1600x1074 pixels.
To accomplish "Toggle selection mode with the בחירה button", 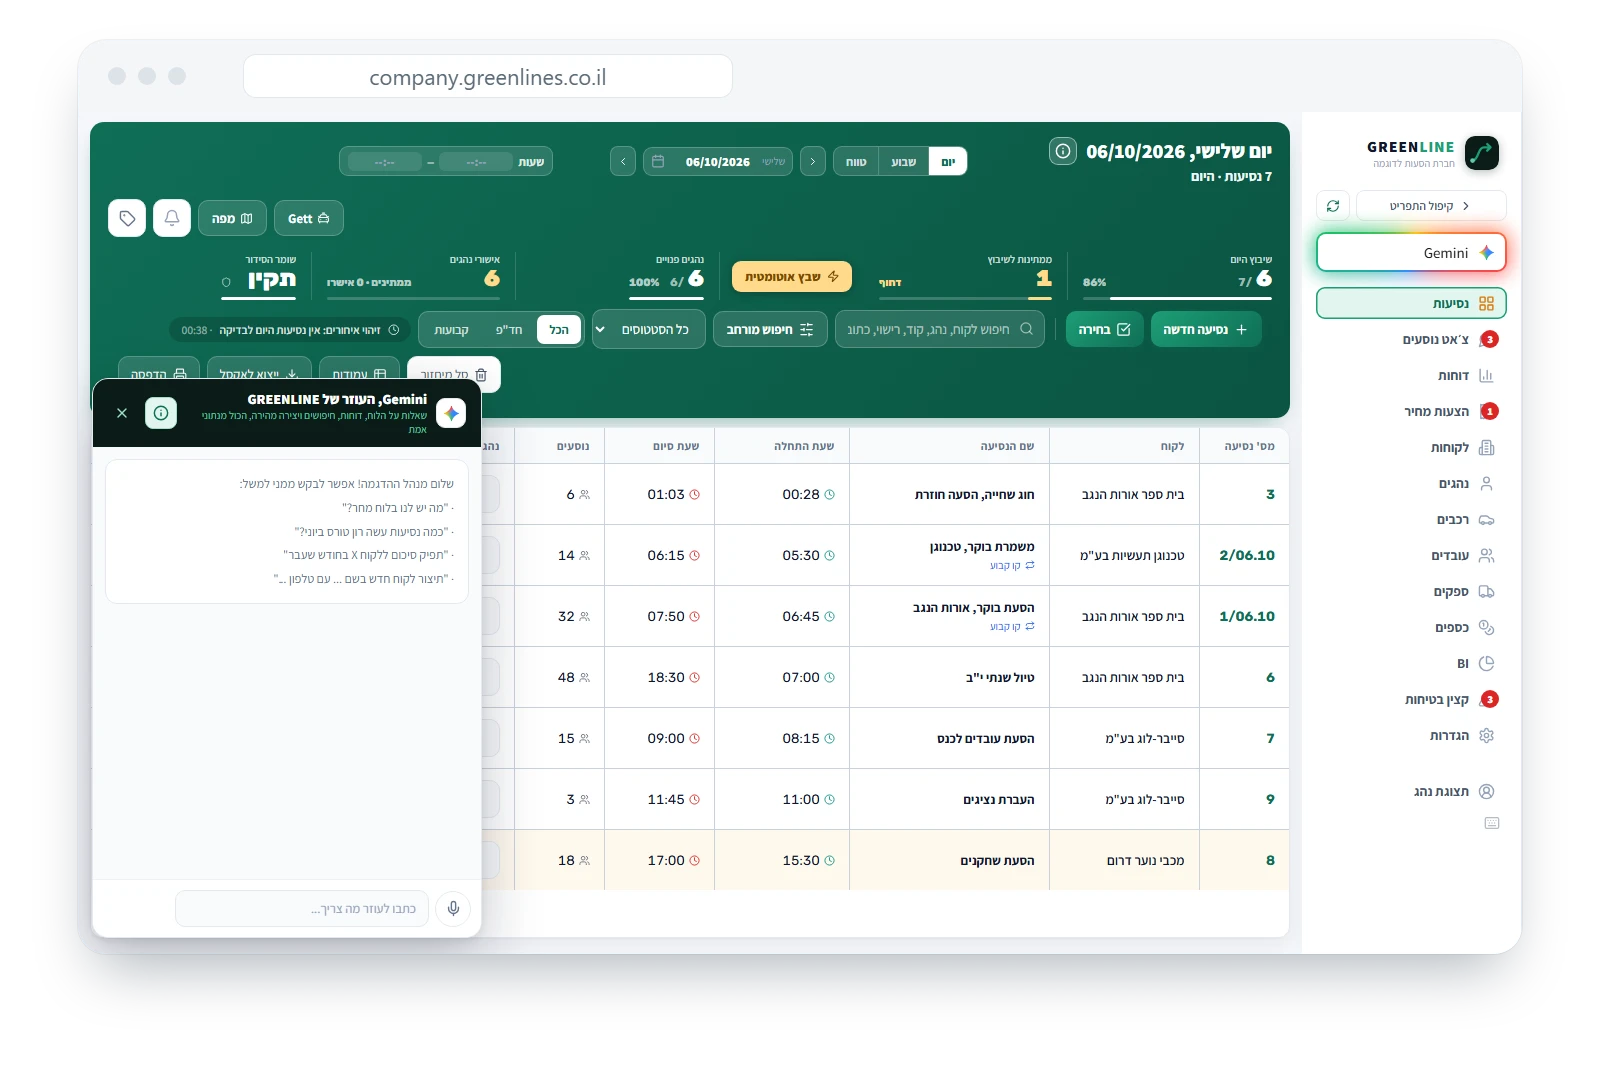I will [1104, 329].
